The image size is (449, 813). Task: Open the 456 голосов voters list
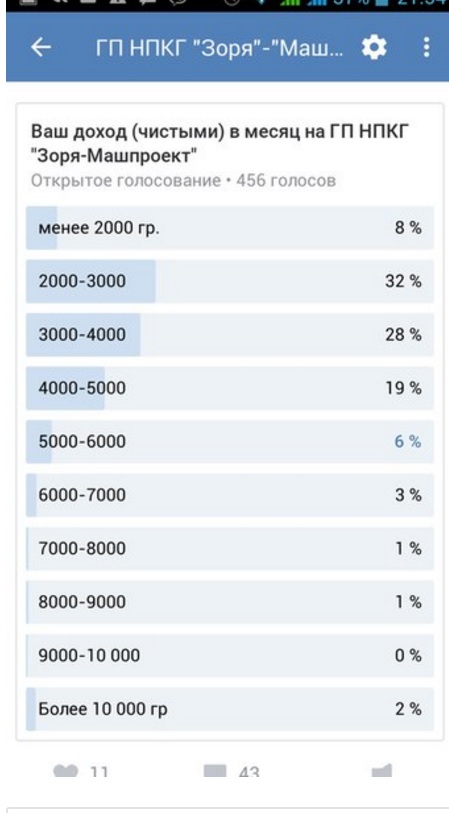pyautogui.click(x=286, y=180)
